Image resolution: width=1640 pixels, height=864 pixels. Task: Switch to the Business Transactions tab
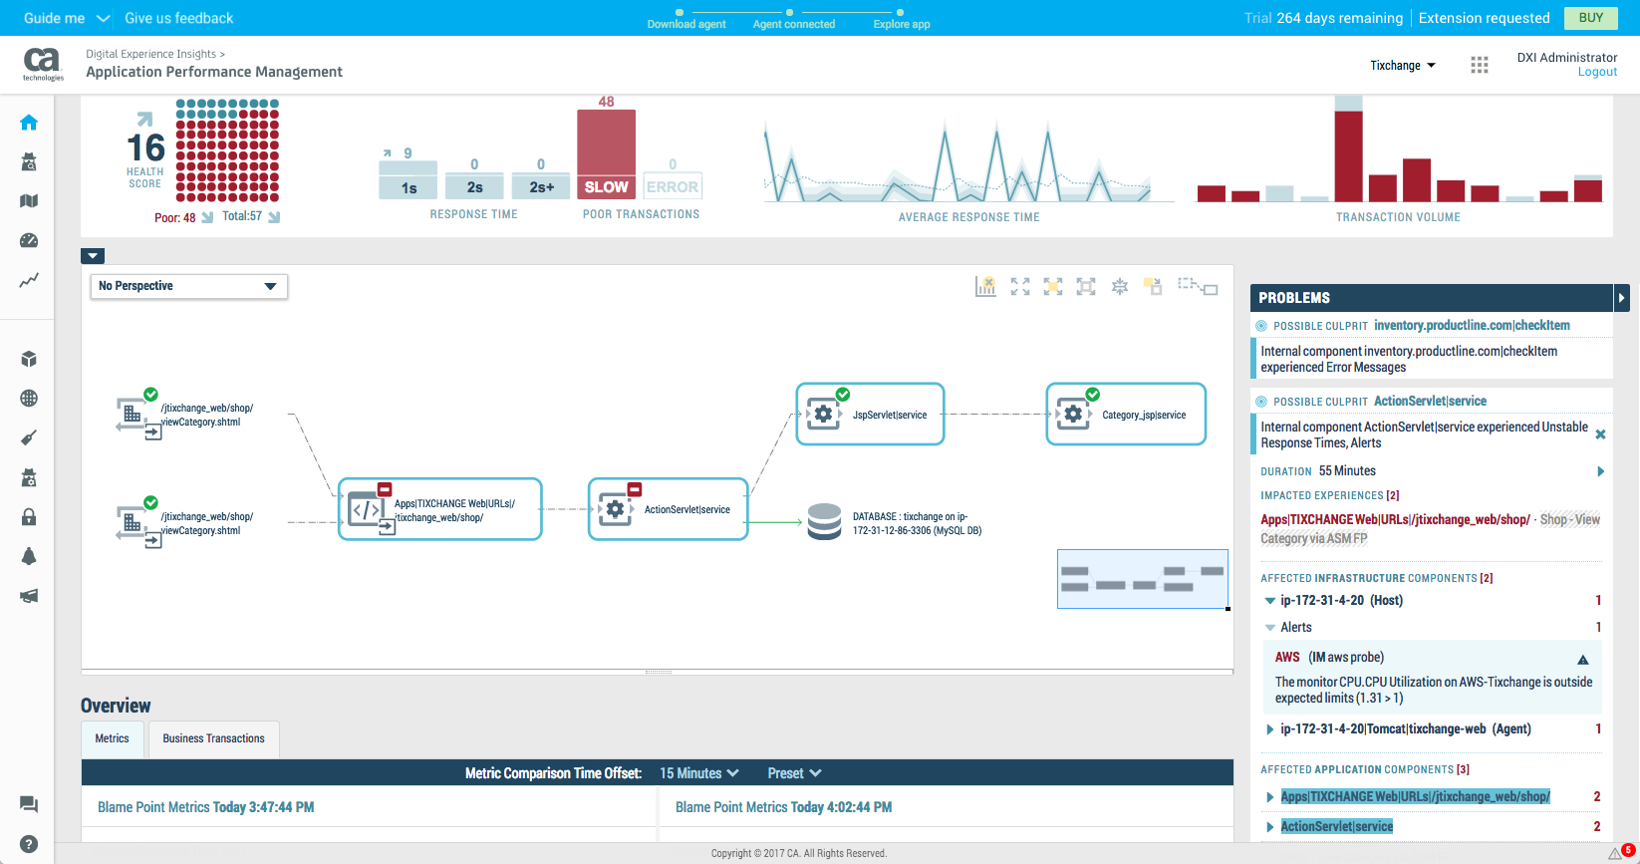click(213, 739)
